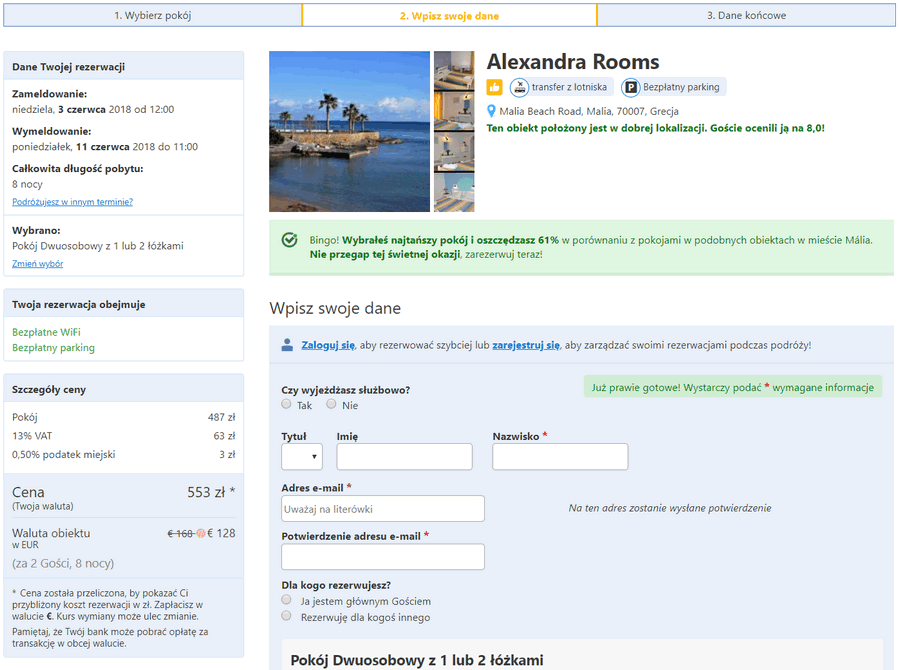Open the first small room thumbnail
This screenshot has height=670, width=900.
point(454,70)
